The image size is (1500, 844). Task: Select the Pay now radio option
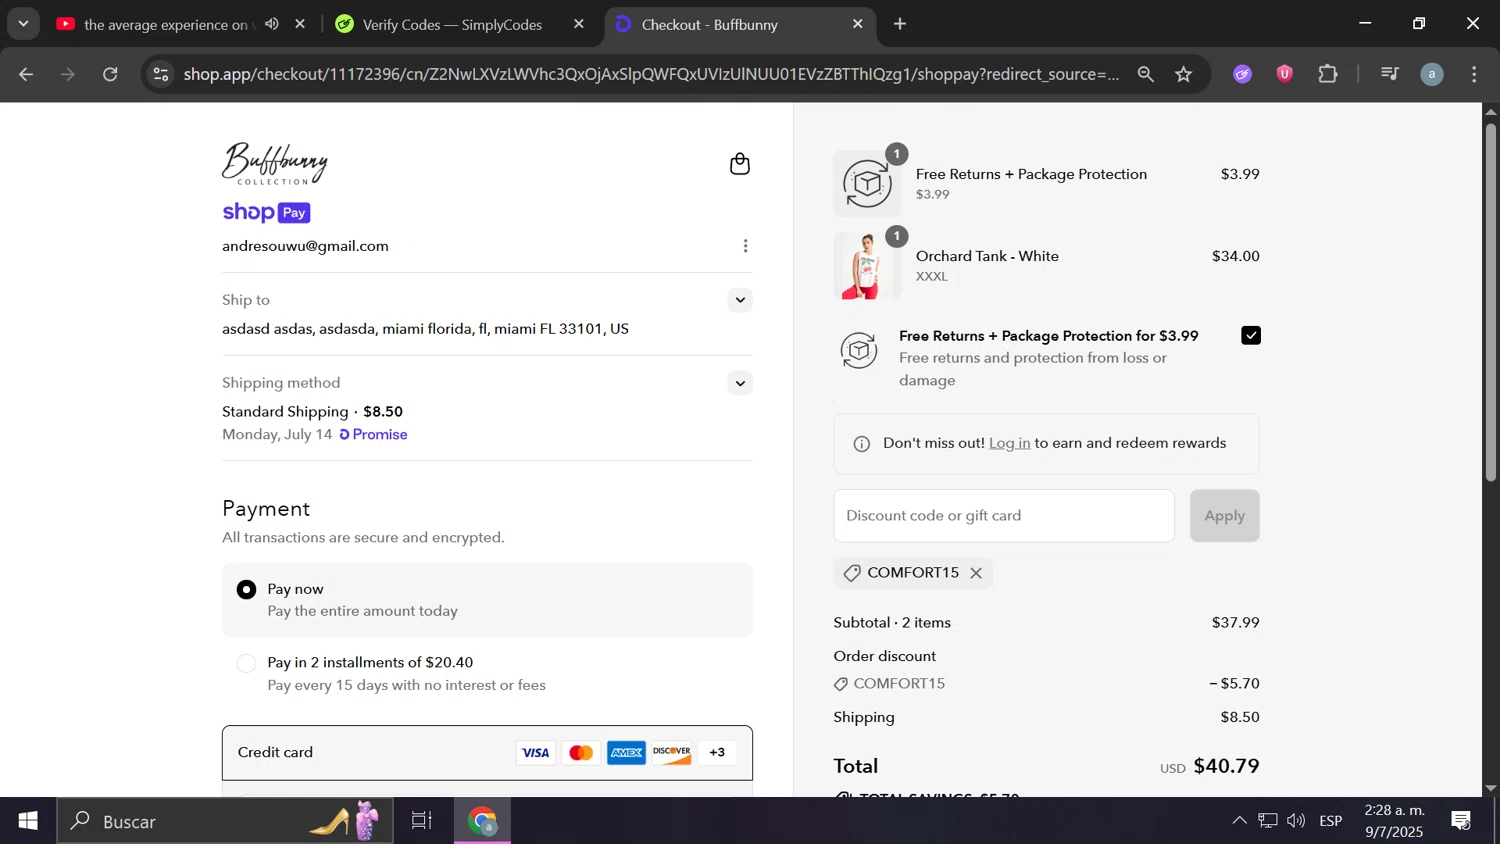(x=246, y=590)
